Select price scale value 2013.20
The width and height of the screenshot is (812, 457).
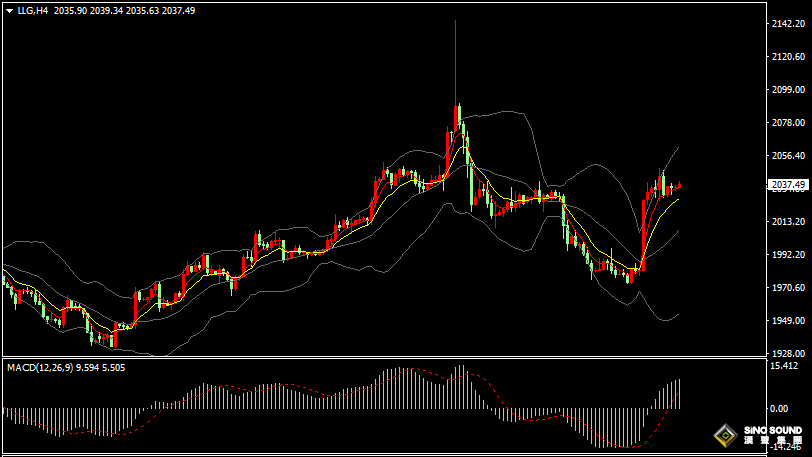[788, 222]
